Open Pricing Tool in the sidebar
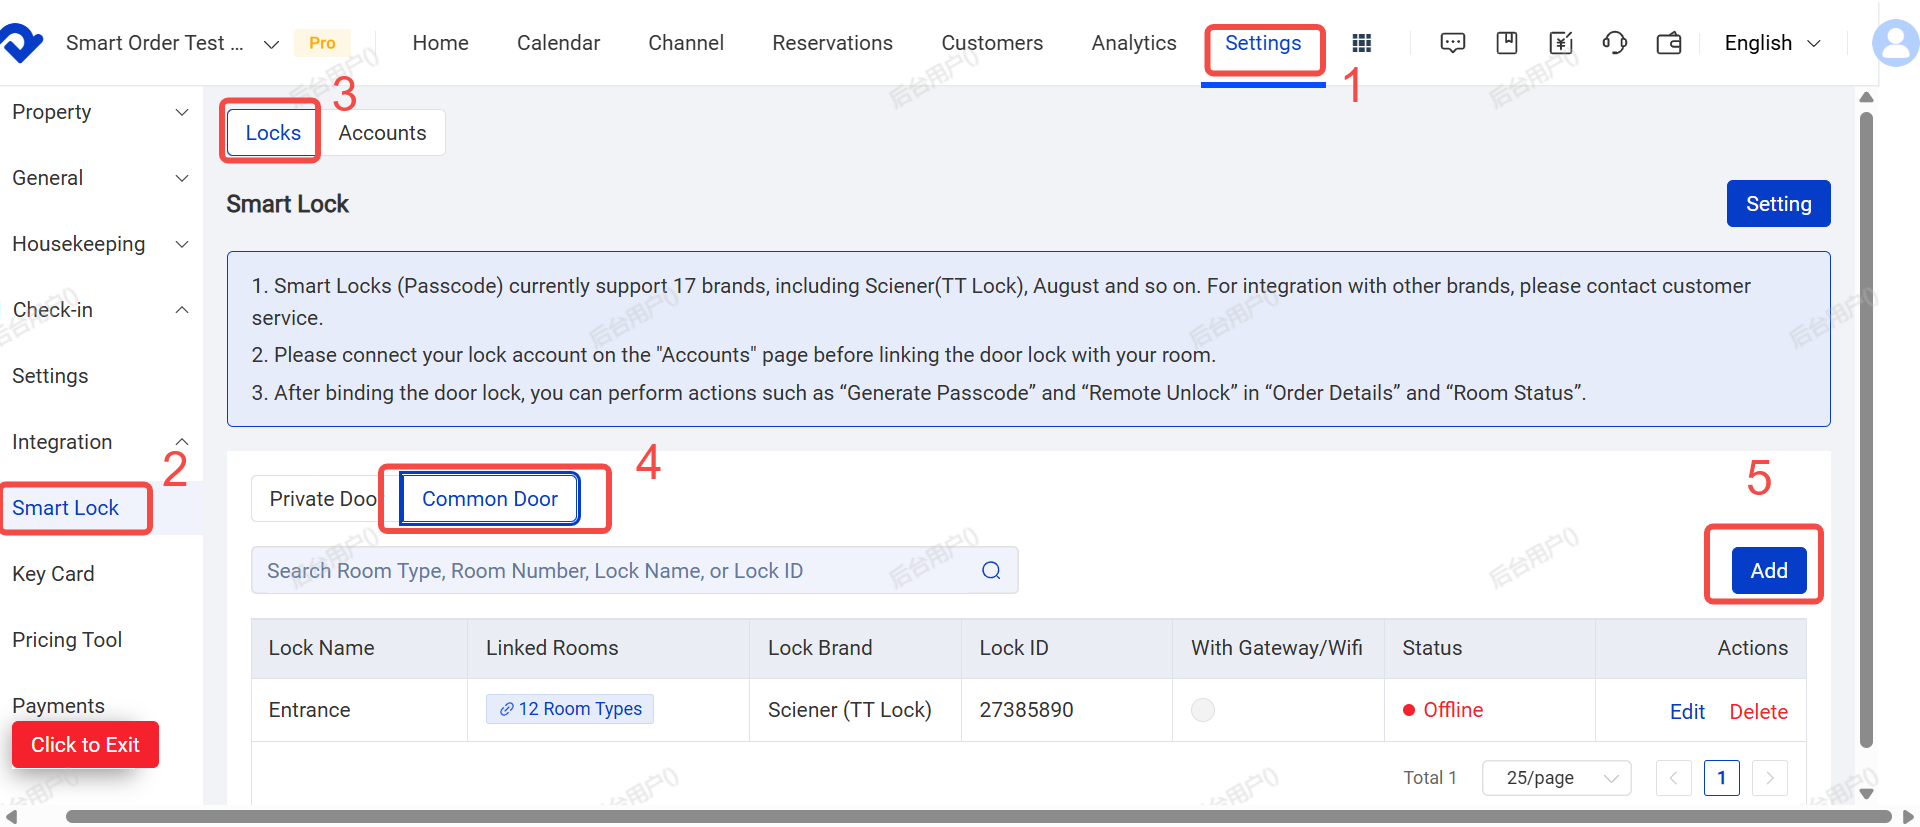1920x827 pixels. point(67,640)
